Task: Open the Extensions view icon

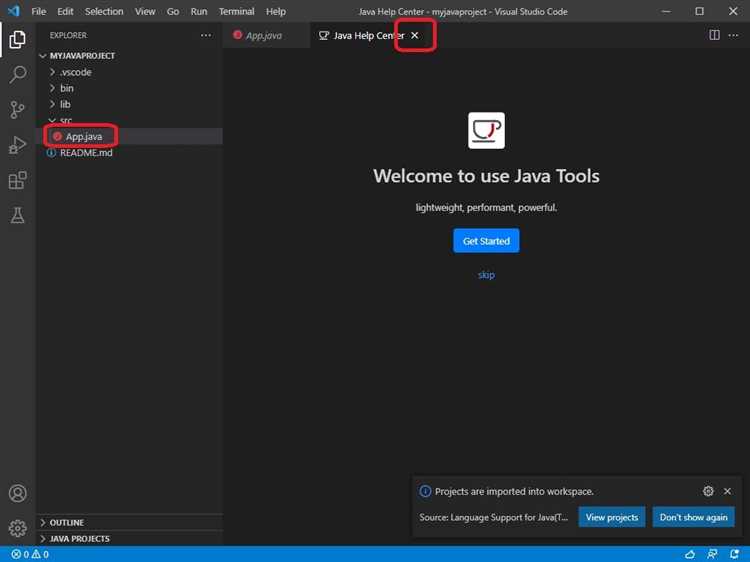Action: pos(17,180)
